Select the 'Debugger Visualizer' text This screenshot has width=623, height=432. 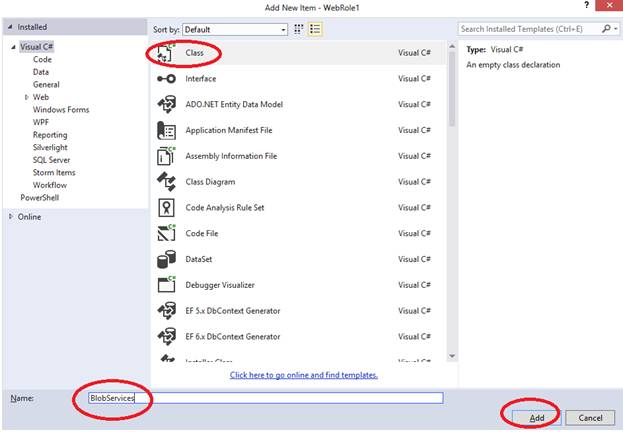(x=220, y=285)
